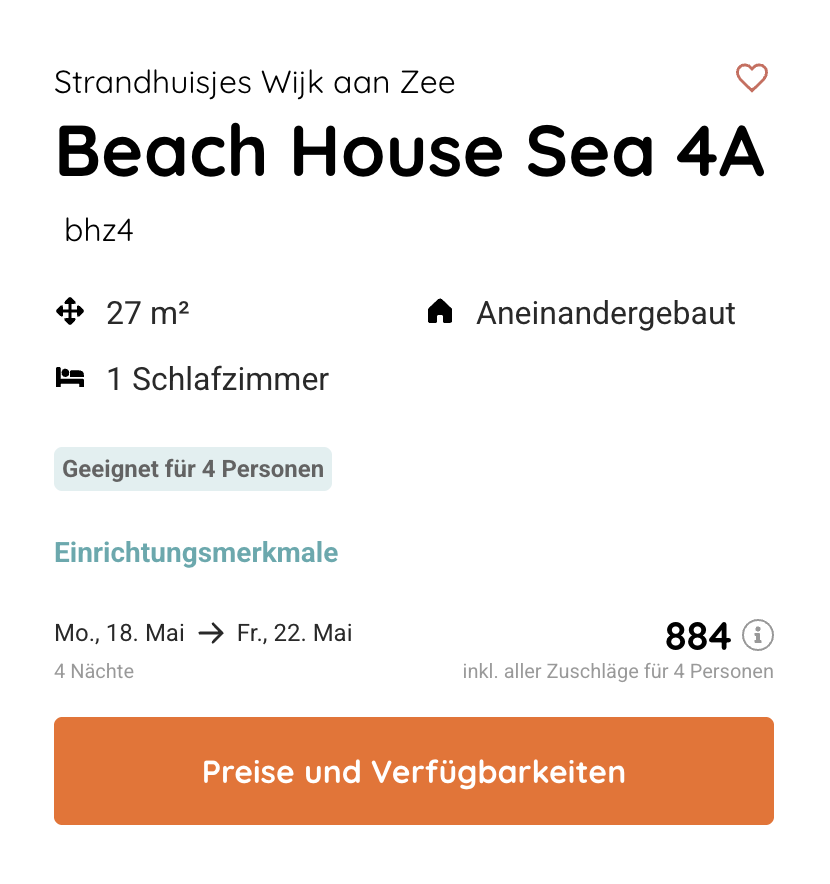Image resolution: width=830 pixels, height=884 pixels.
Task: Click the start date Mo., 18. Mai
Action: pyautogui.click(x=119, y=632)
